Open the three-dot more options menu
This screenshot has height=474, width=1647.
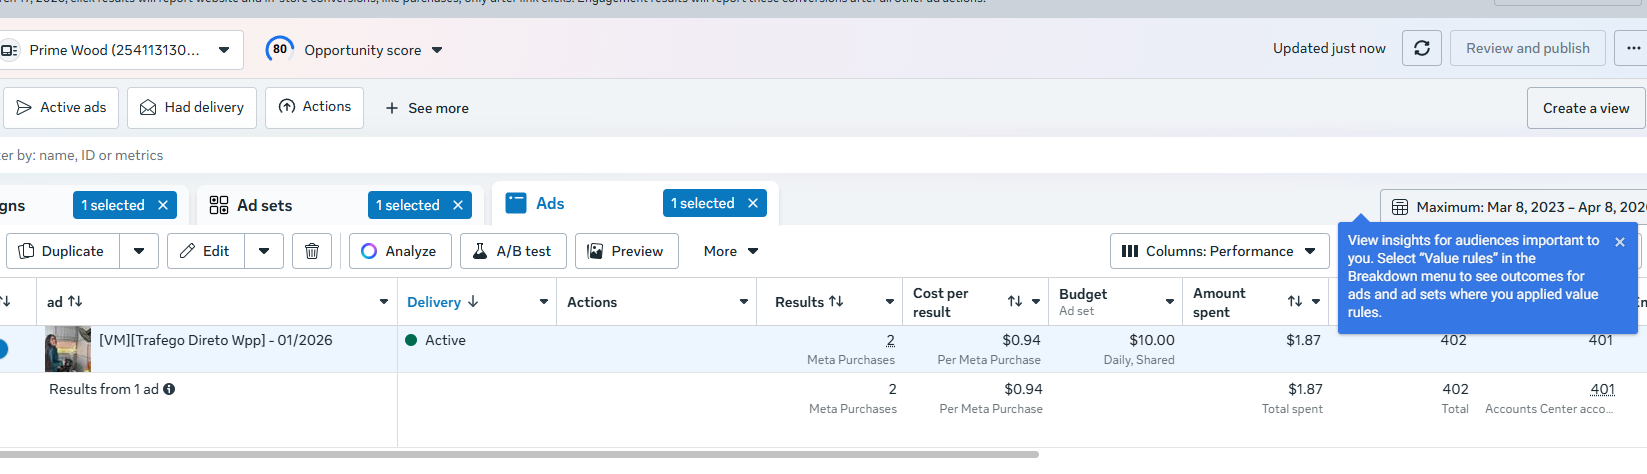1632,48
